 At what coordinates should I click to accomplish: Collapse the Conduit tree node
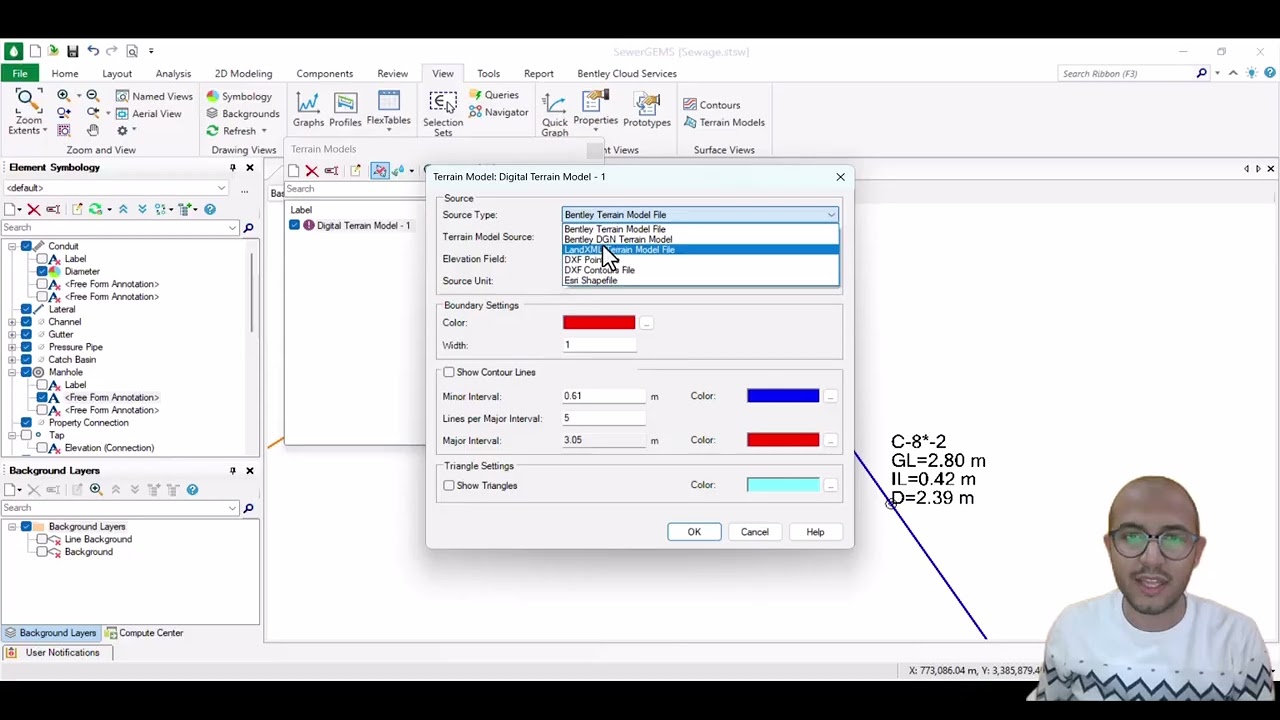pos(11,246)
